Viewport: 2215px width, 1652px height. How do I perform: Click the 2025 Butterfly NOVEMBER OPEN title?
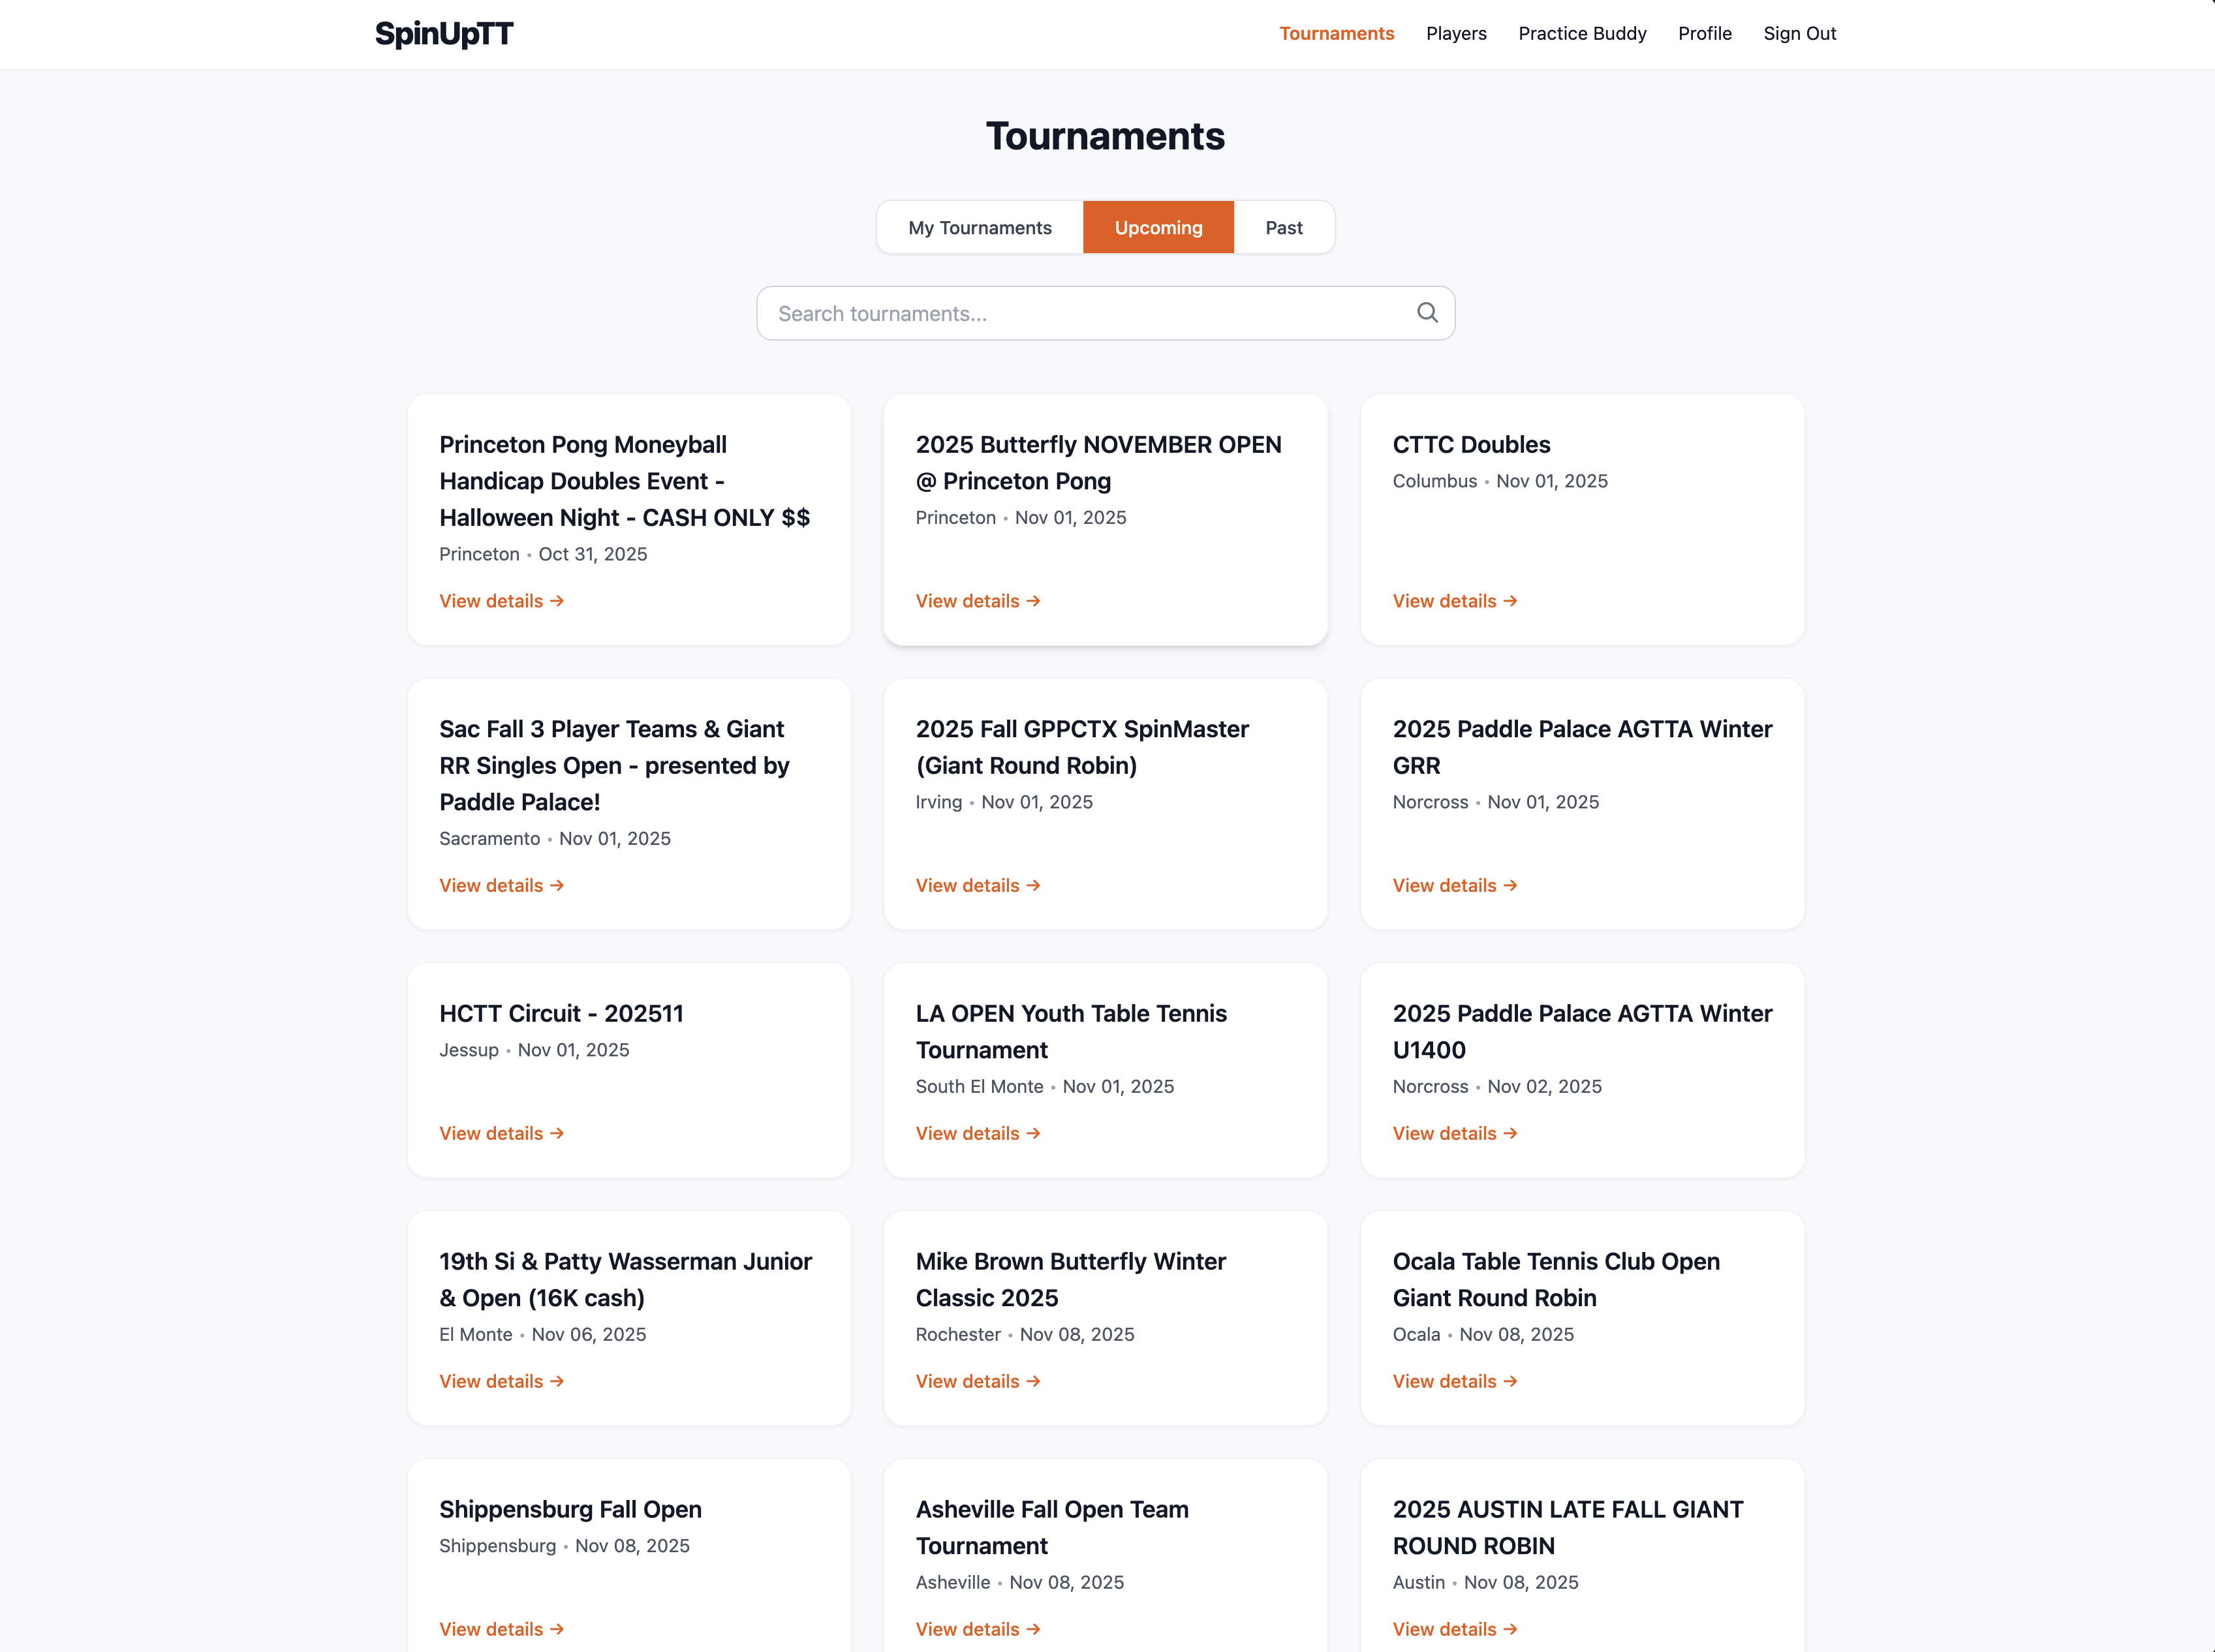tap(1097, 463)
